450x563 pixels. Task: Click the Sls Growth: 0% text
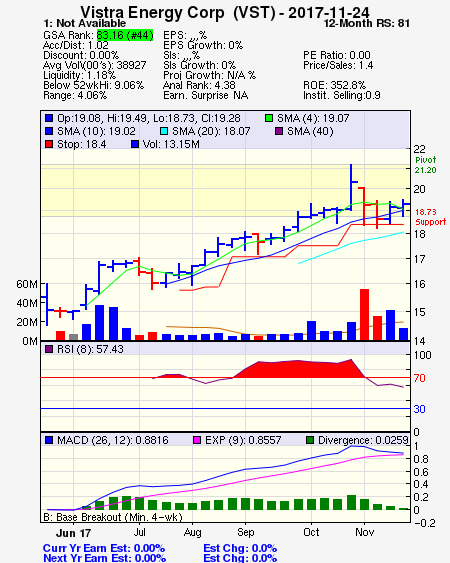(199, 65)
